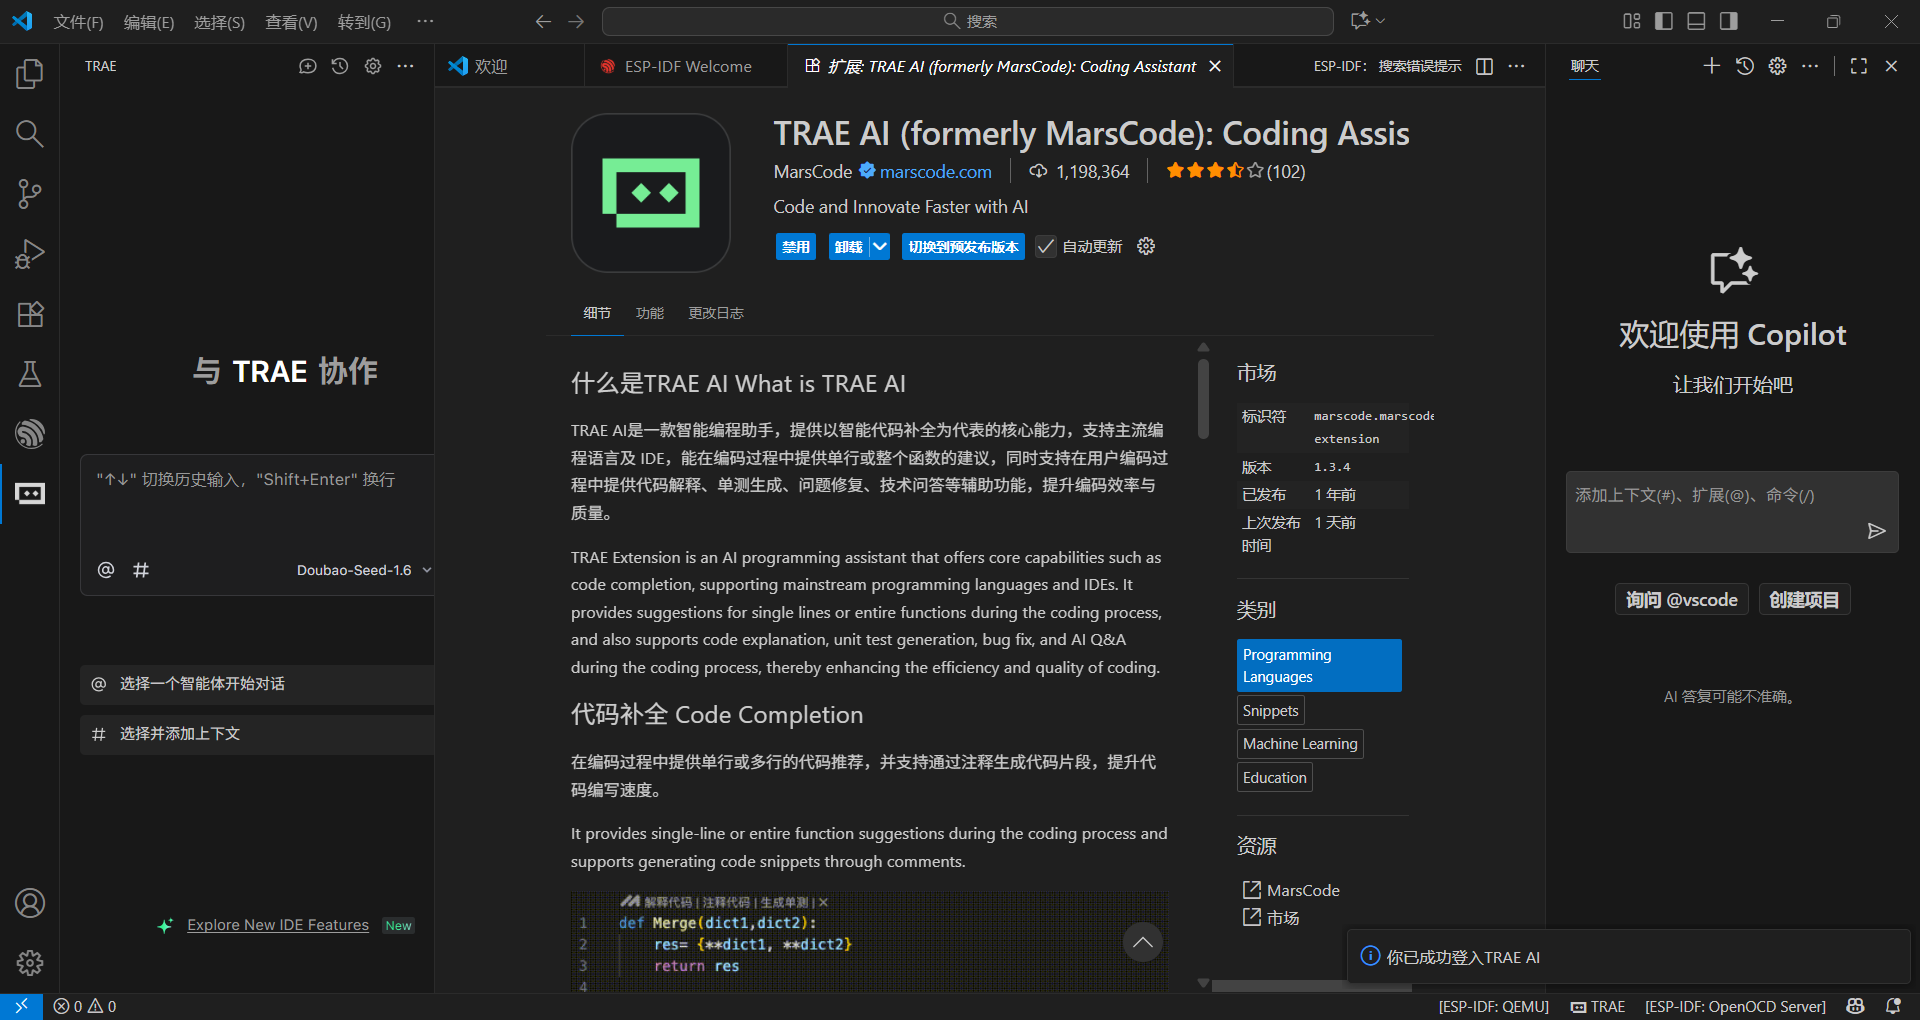Toggle primary side bar visibility
Screen dimensions: 1920x1020
coord(1664,21)
